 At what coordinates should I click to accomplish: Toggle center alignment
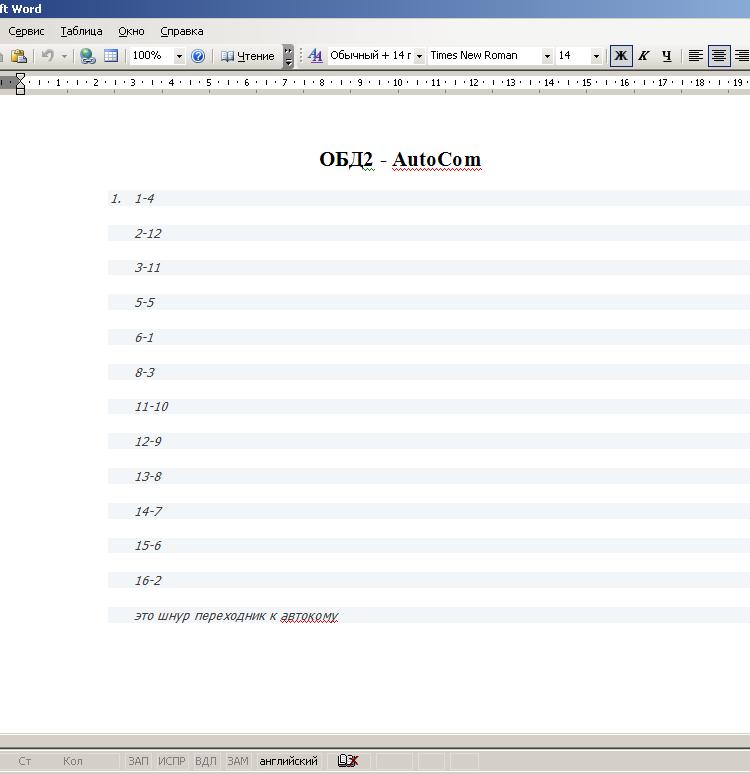(x=718, y=56)
